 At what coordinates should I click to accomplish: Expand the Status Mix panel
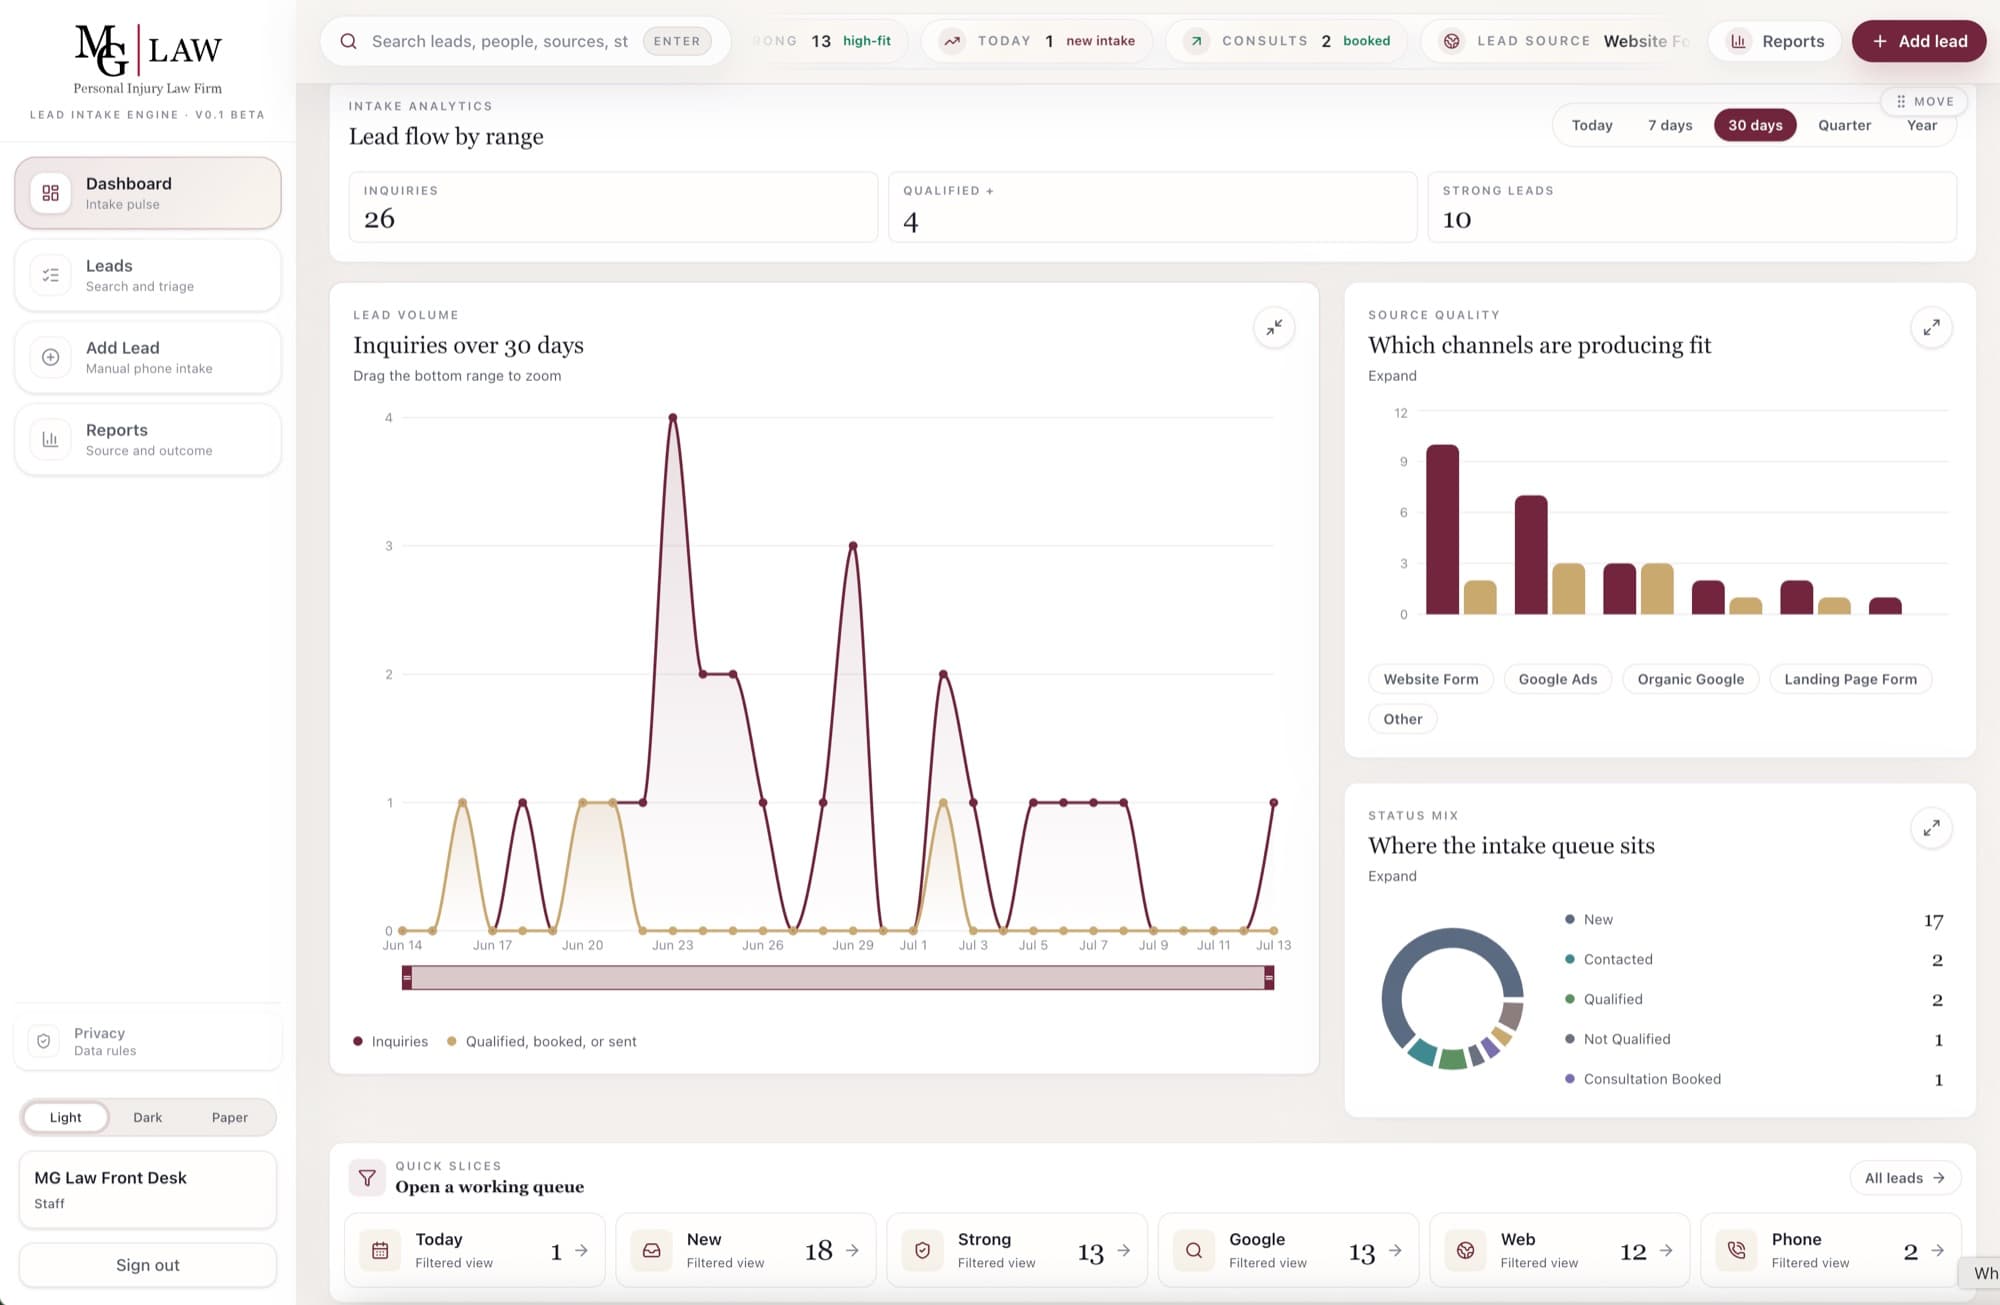[x=1931, y=828]
